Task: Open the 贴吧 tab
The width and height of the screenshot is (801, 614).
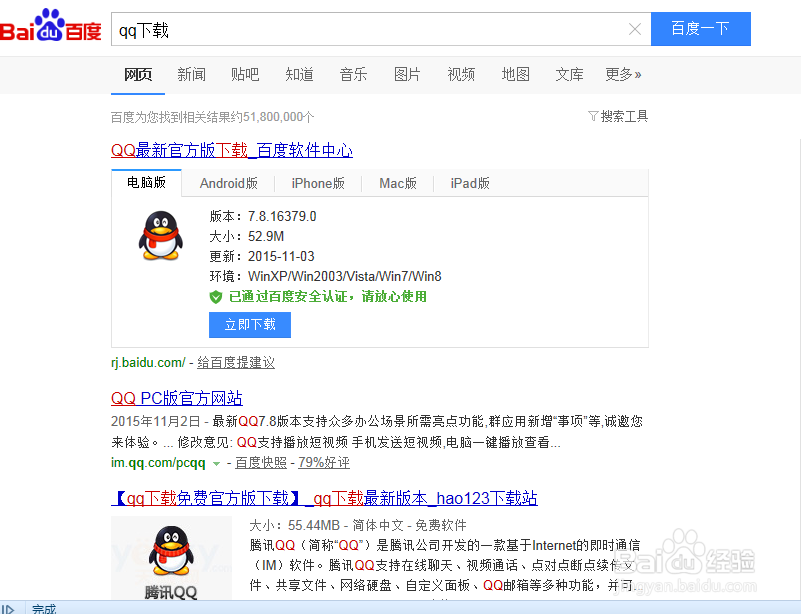Action: tap(245, 75)
